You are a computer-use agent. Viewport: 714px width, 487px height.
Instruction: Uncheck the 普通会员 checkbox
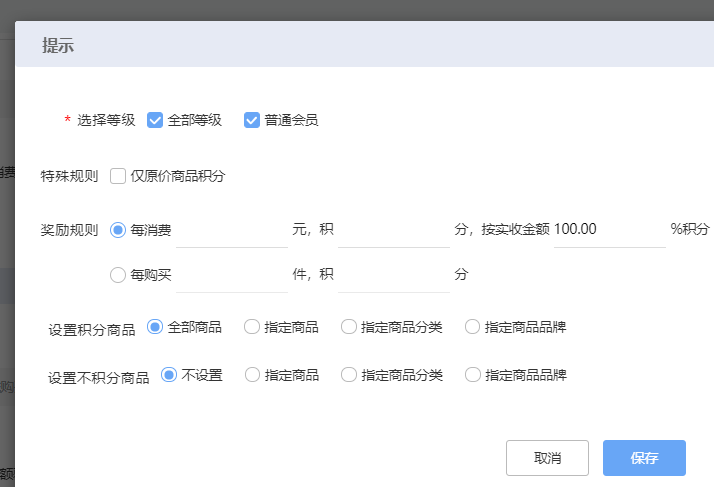click(x=252, y=120)
